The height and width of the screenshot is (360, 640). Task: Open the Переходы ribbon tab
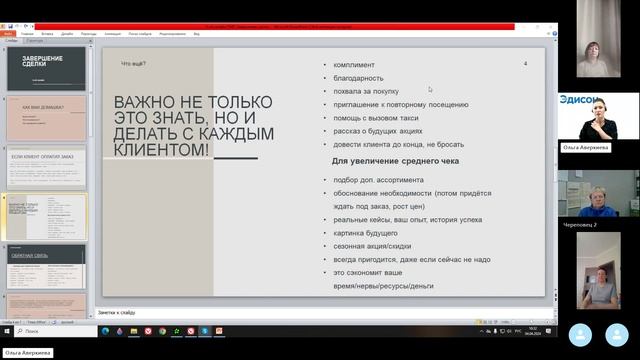point(89,34)
